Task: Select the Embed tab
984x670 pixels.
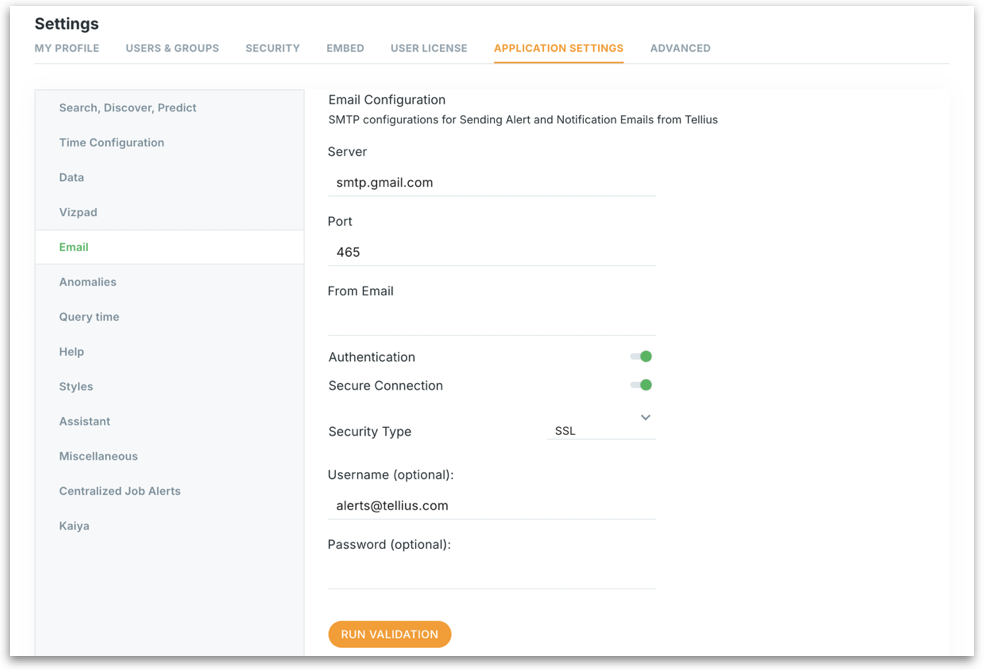Action: coord(345,48)
